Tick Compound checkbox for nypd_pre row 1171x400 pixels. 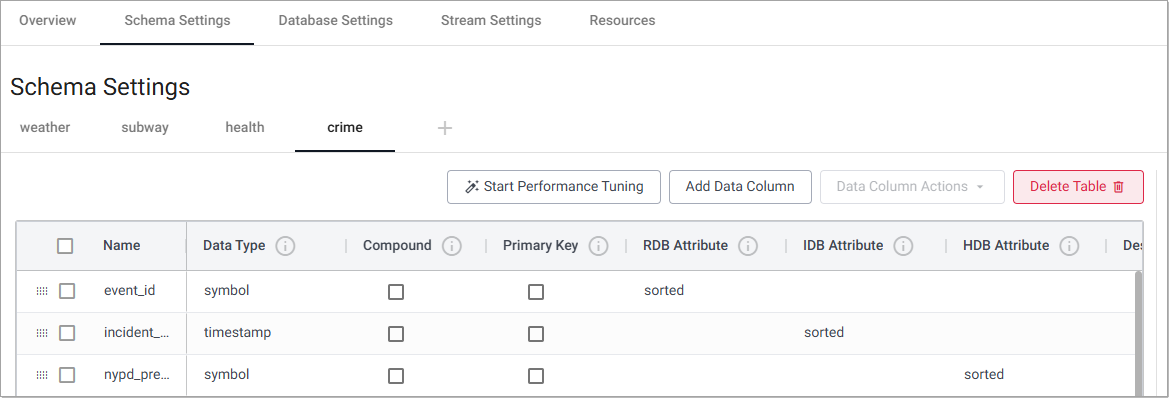click(x=396, y=375)
